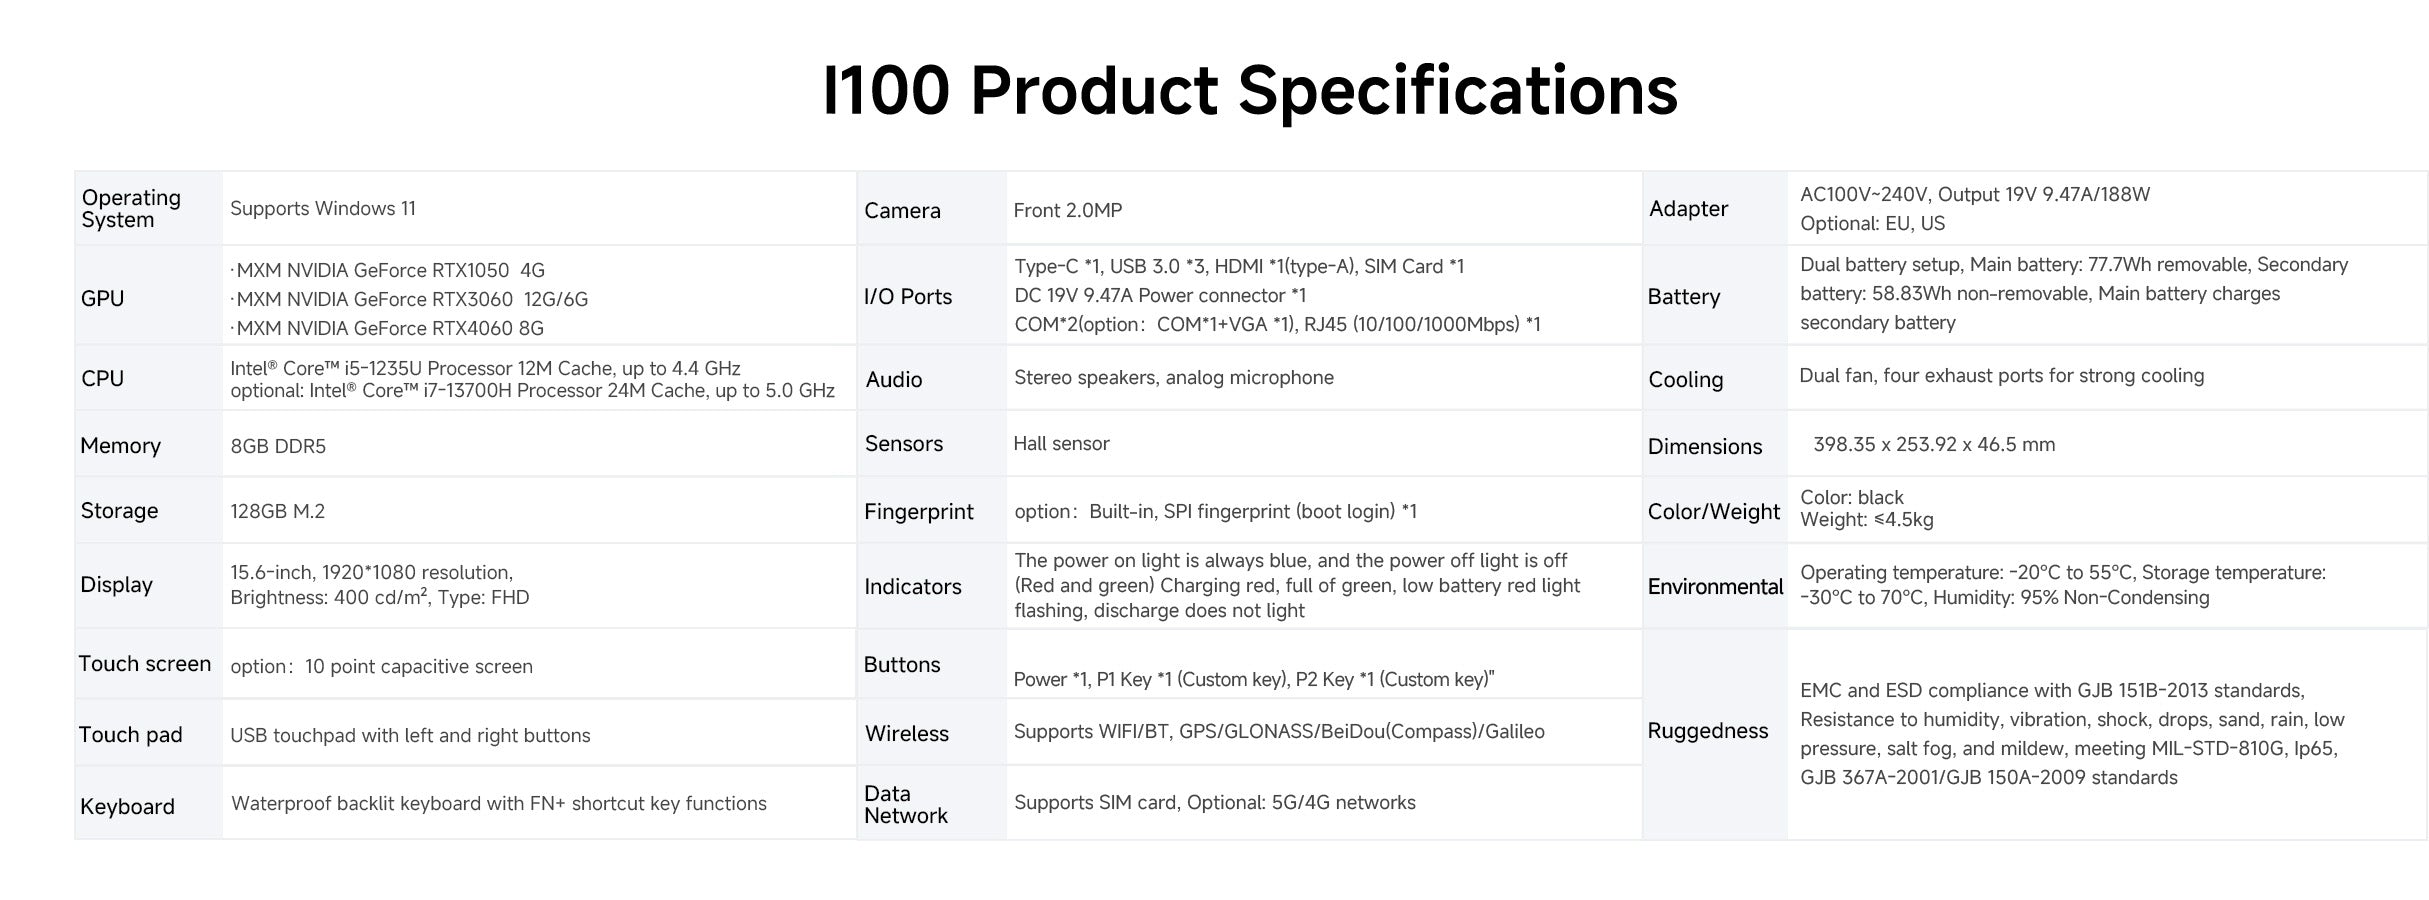Select the RTX3060 12G/6G GPU line

pos(411,299)
